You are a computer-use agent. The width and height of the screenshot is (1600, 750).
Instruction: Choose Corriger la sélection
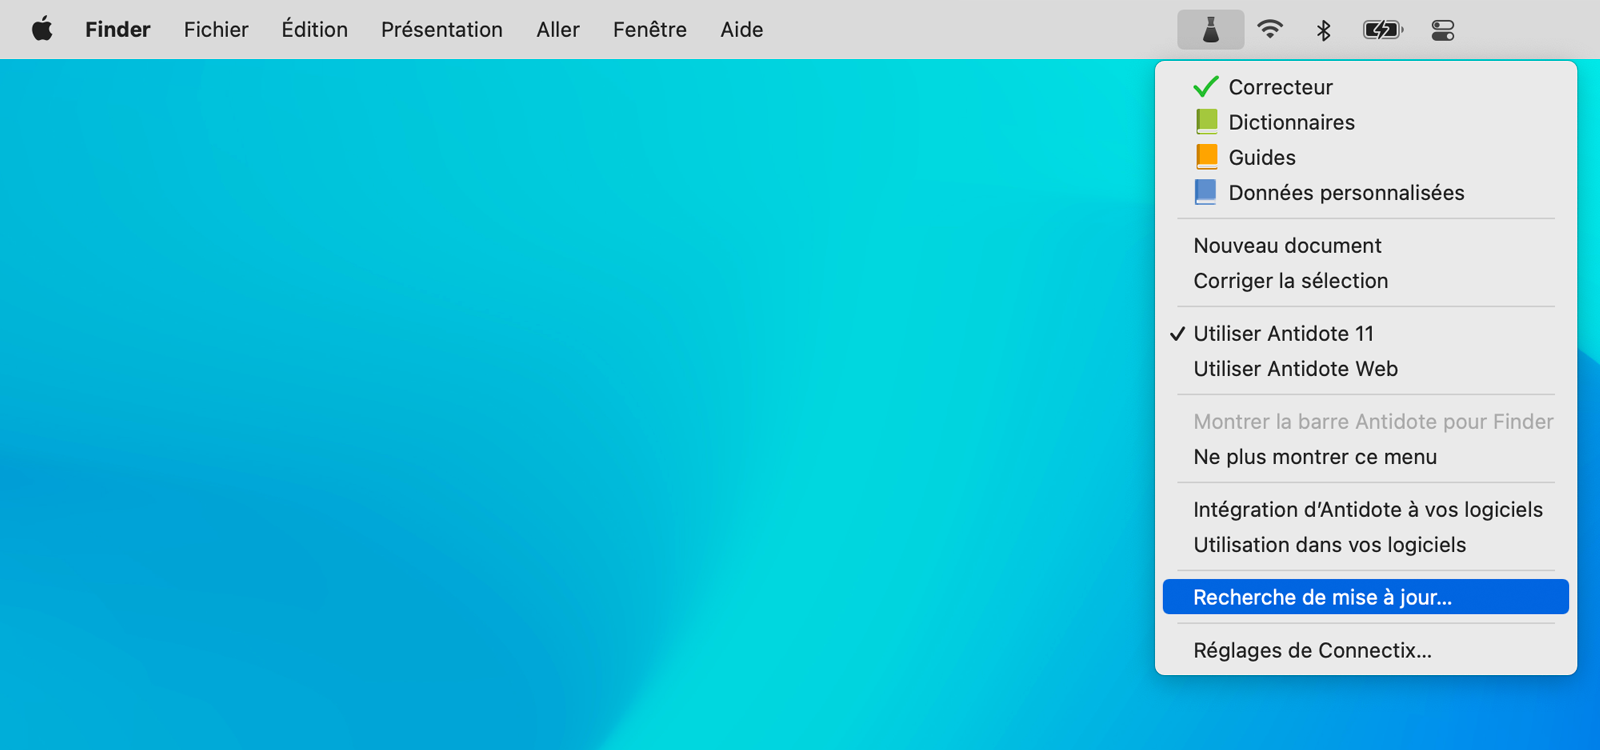1290,281
